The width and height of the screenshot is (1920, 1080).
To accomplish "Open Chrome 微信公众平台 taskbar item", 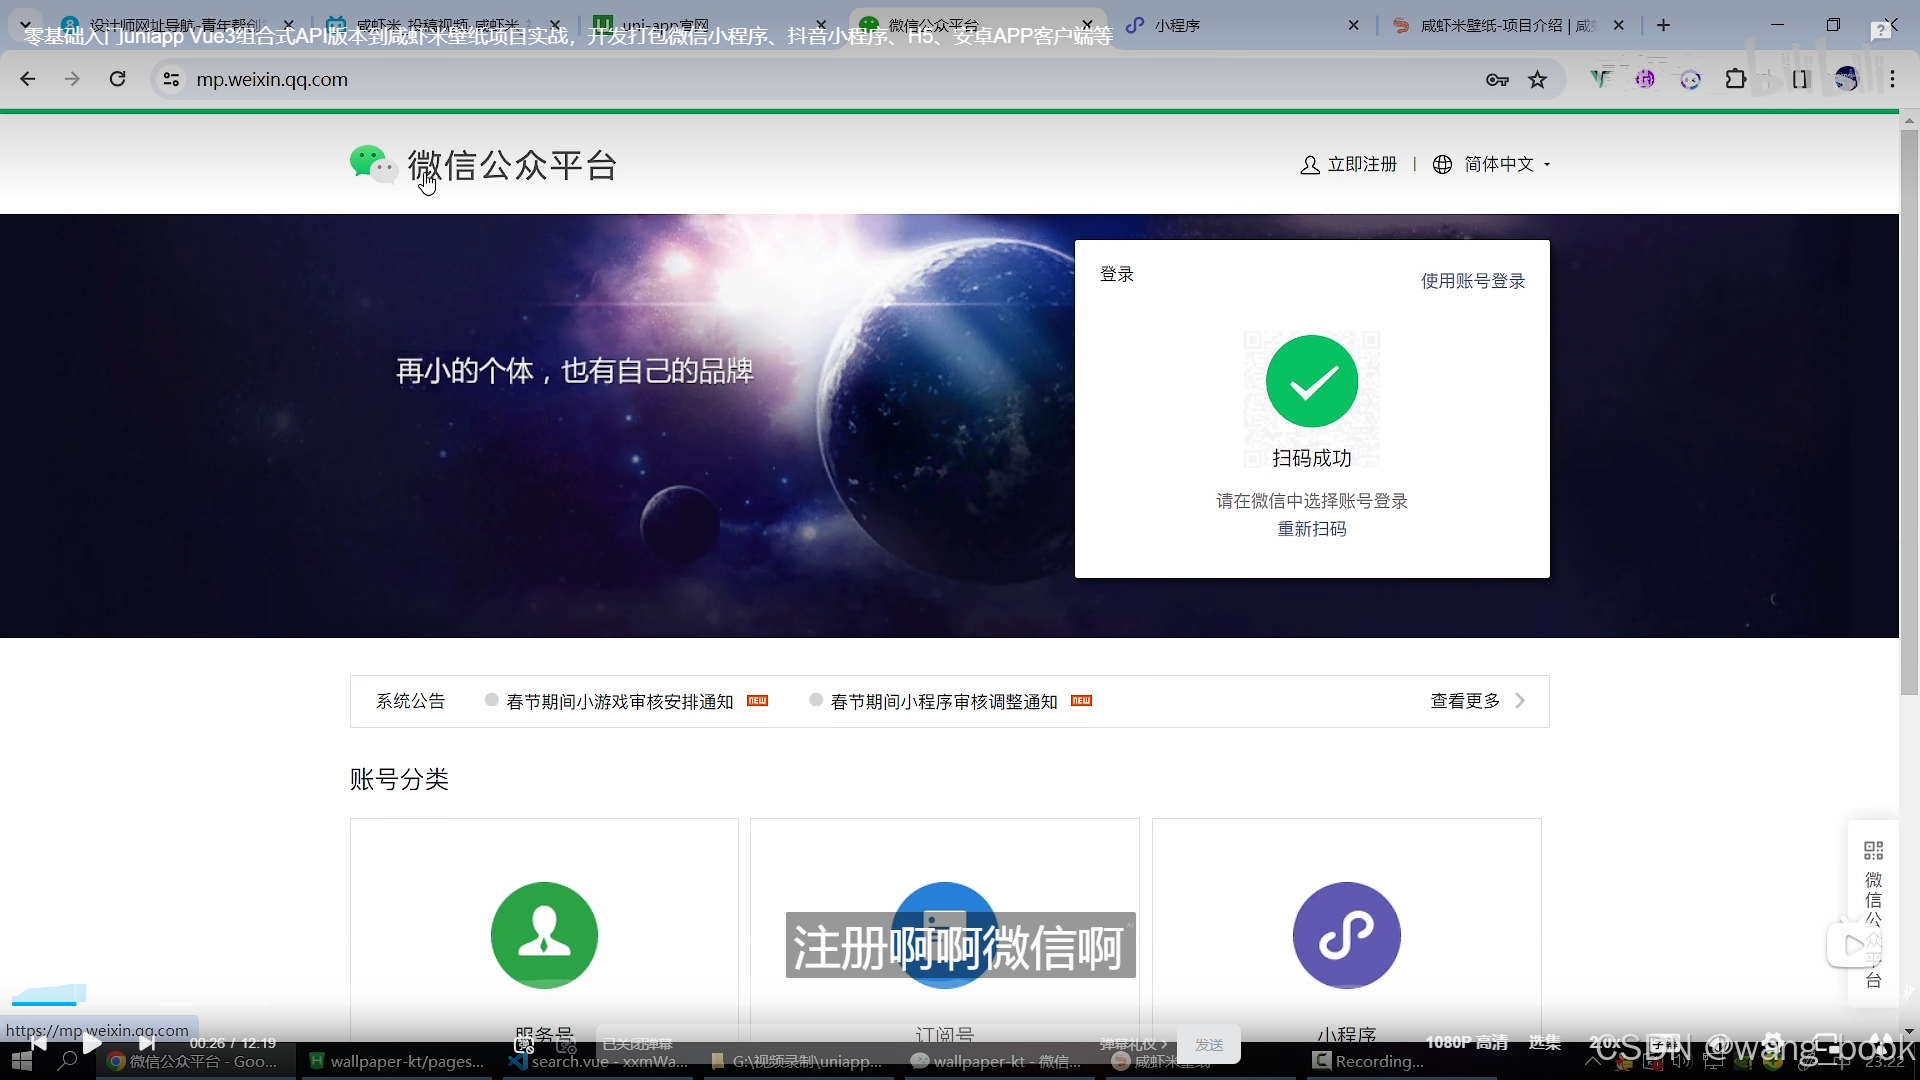I will [196, 1061].
